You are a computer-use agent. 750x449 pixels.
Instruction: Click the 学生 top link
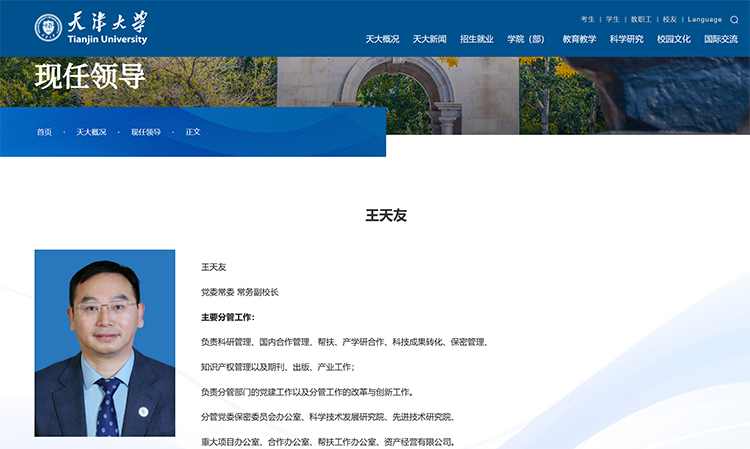click(613, 19)
